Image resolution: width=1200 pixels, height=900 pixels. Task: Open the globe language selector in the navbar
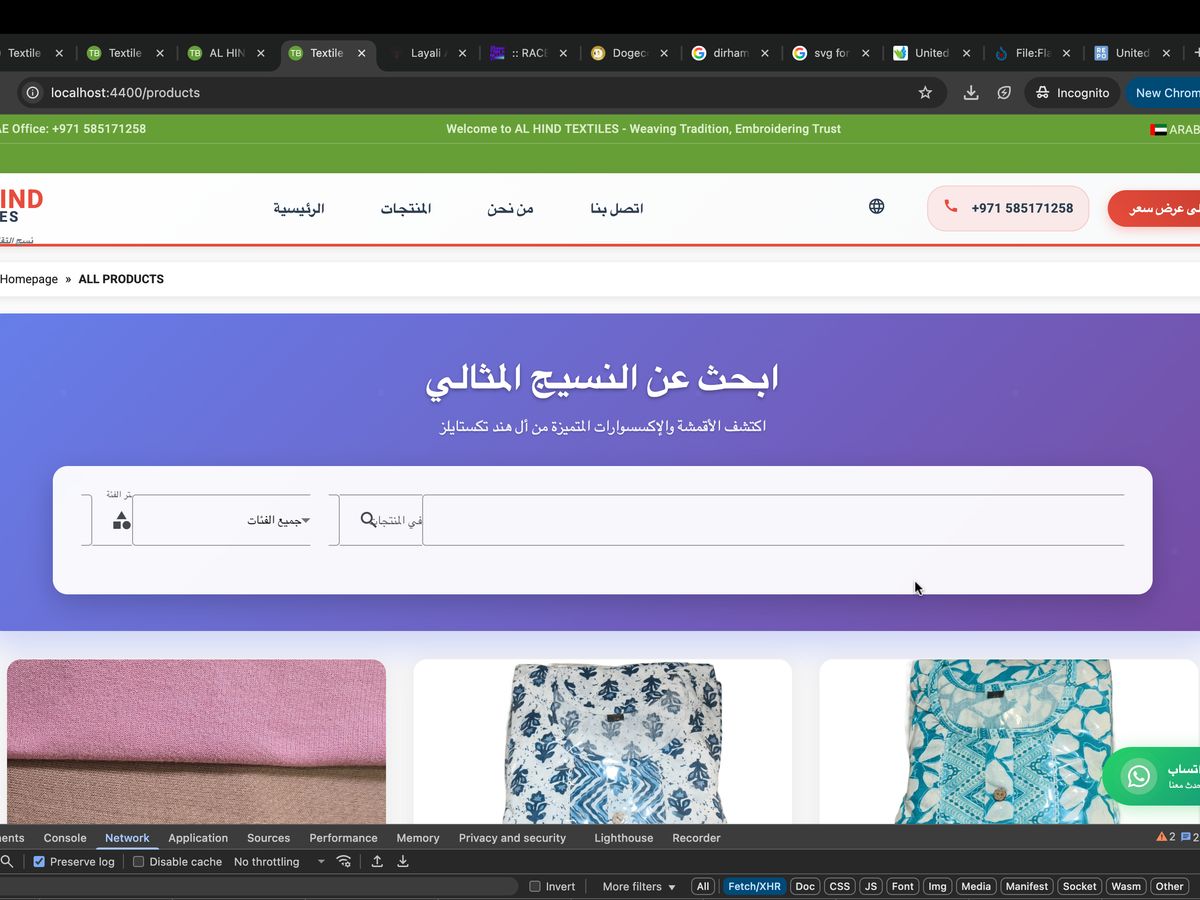click(x=877, y=206)
